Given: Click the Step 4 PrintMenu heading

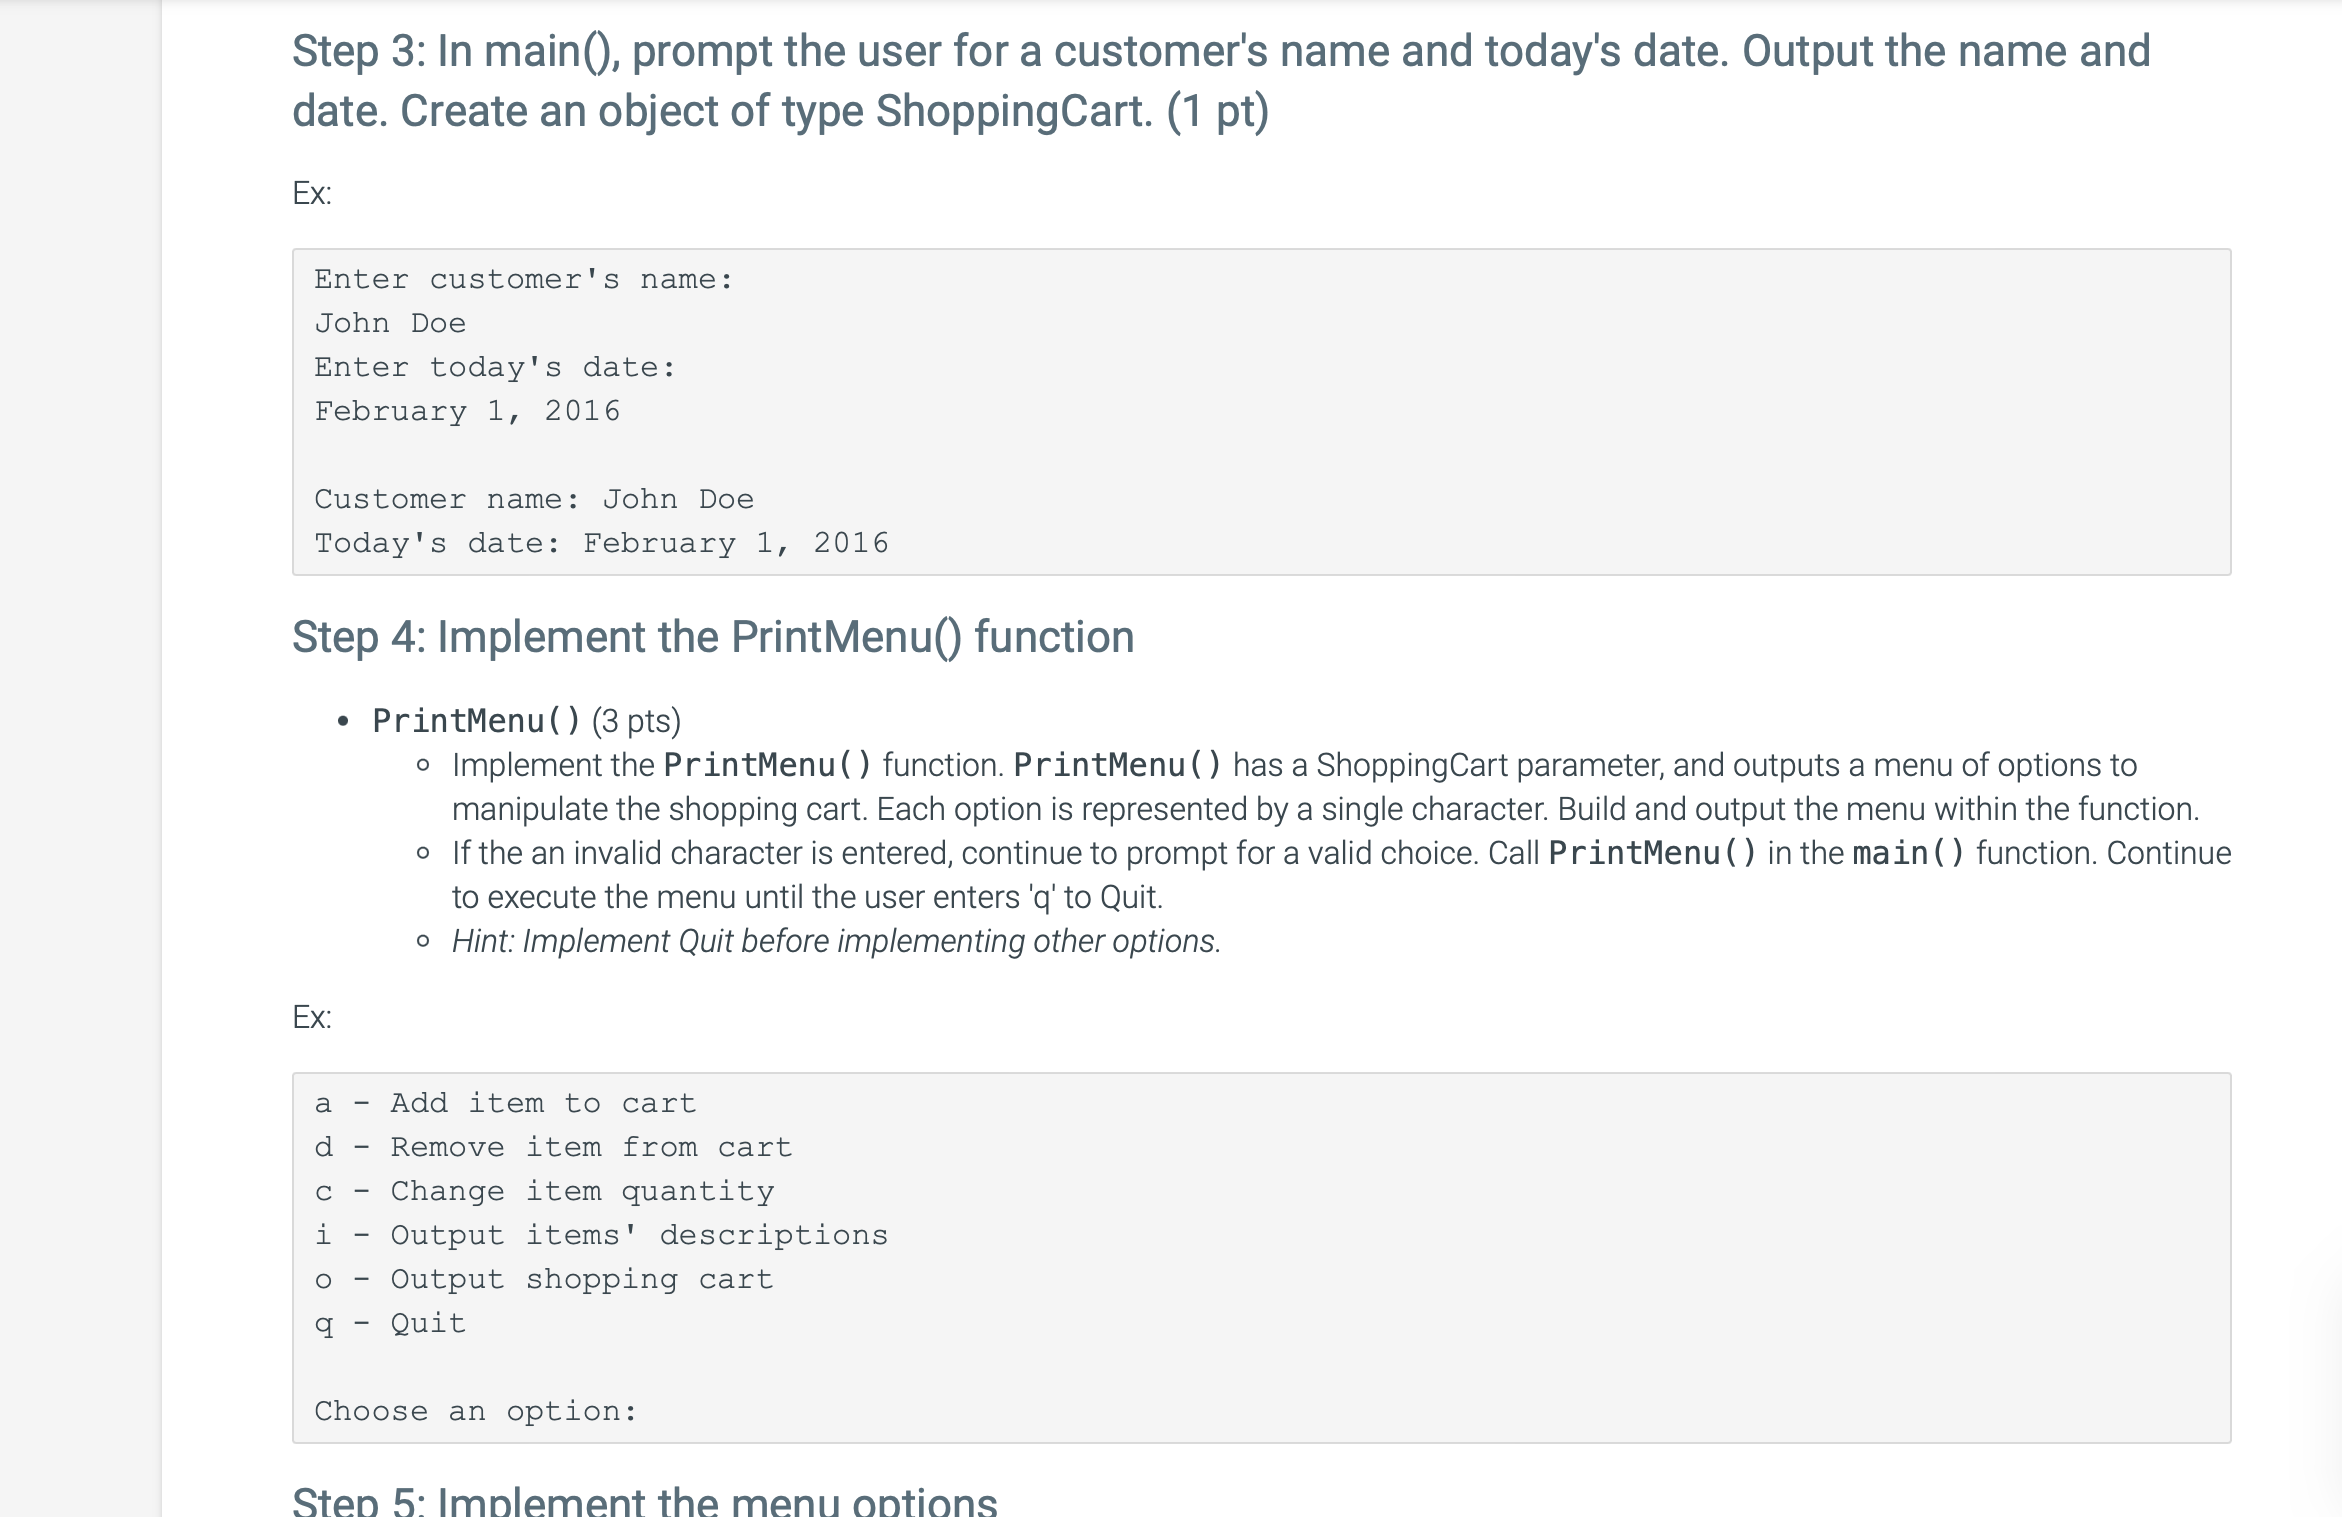Looking at the screenshot, I should (x=713, y=638).
